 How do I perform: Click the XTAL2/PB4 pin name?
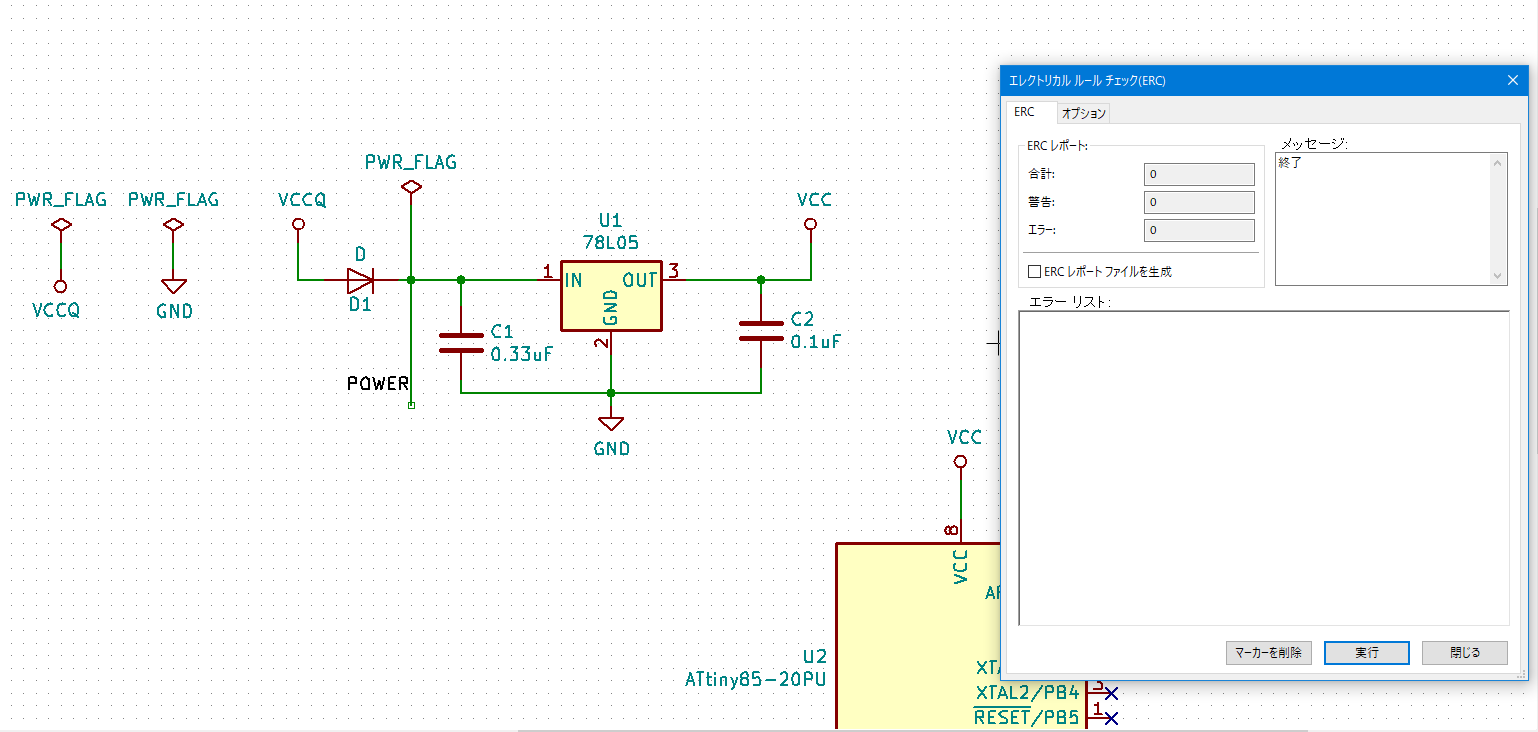pyautogui.click(x=1027, y=692)
